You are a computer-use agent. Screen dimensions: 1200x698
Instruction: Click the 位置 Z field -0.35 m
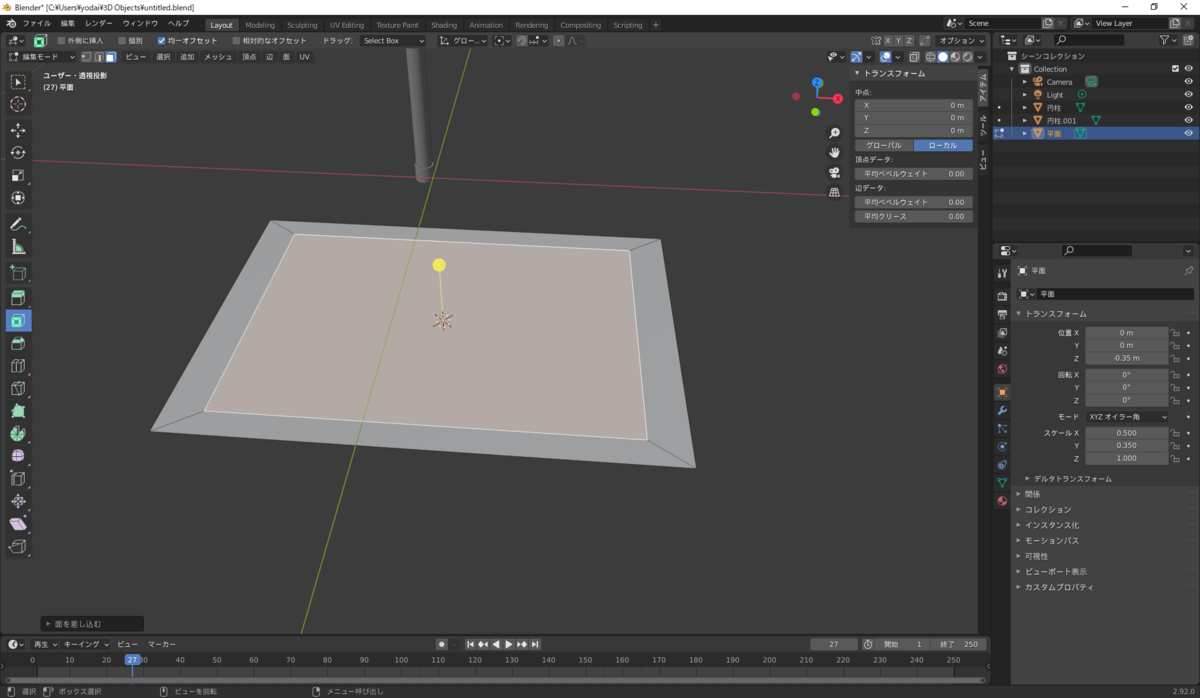click(x=1126, y=358)
